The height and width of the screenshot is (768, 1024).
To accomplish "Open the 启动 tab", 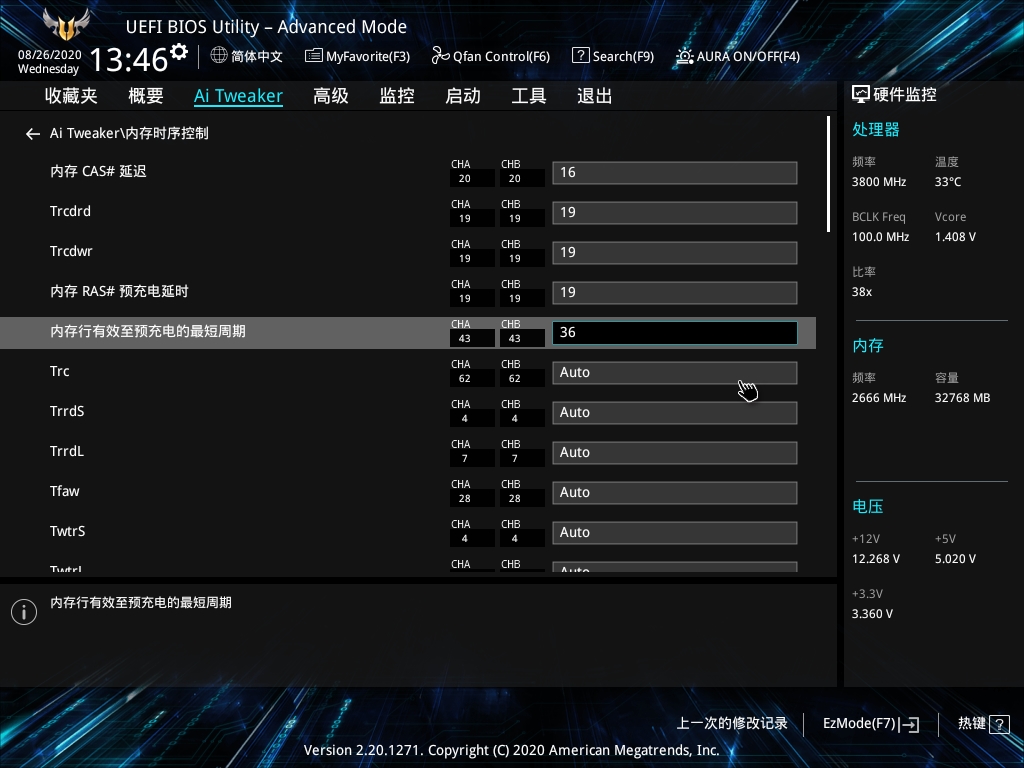I will (x=463, y=96).
